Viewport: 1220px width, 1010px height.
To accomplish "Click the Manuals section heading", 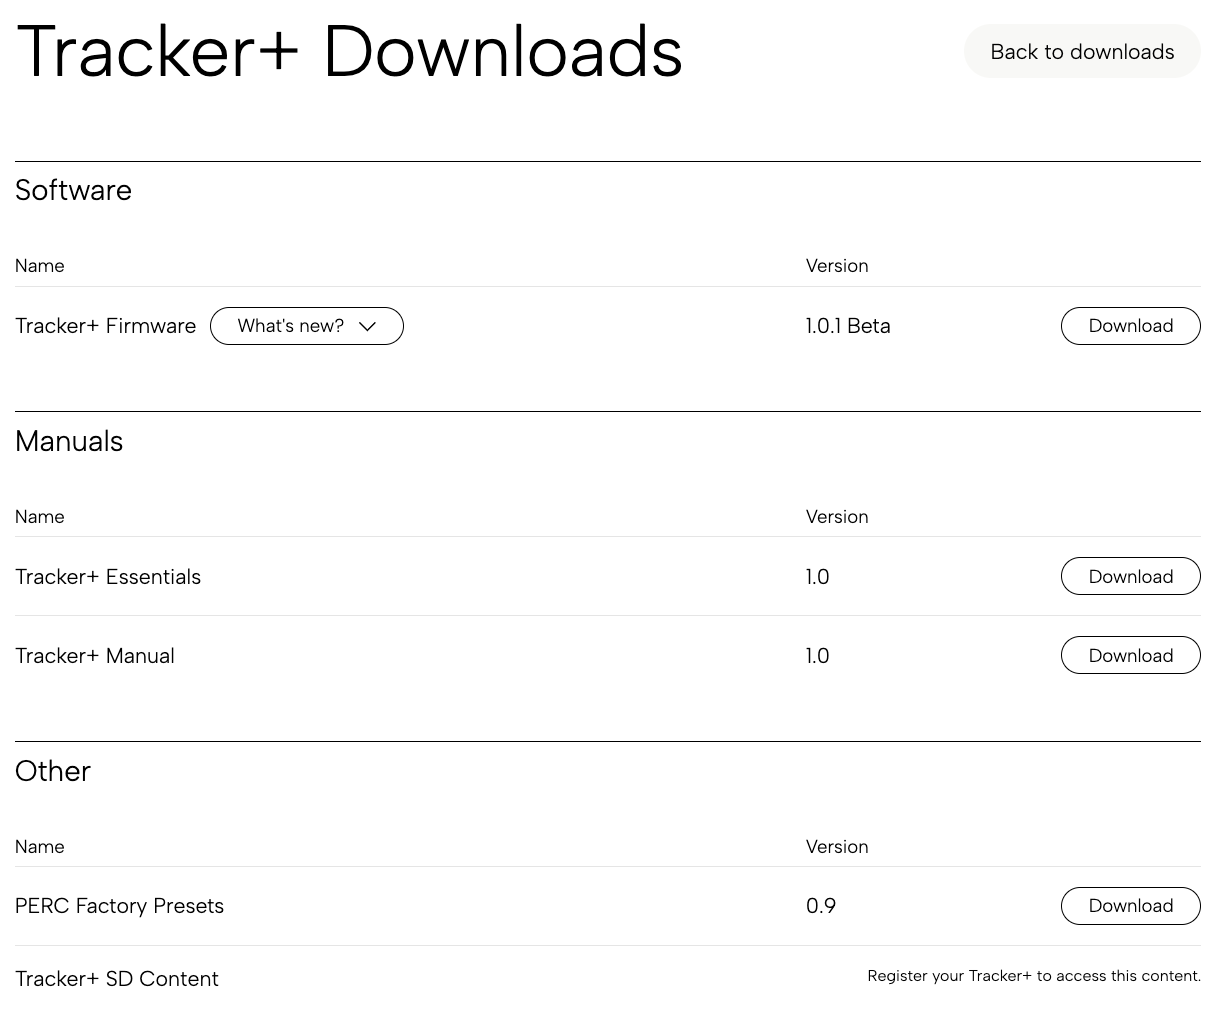I will (x=68, y=441).
